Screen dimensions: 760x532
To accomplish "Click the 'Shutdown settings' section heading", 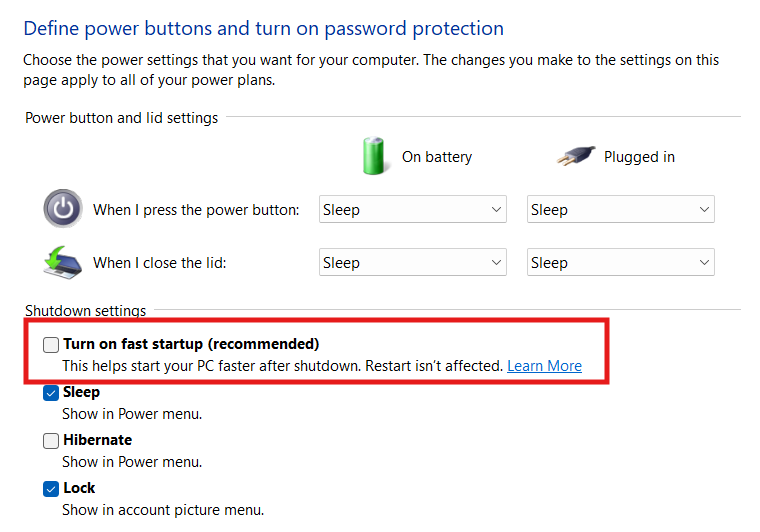I will click(85, 311).
